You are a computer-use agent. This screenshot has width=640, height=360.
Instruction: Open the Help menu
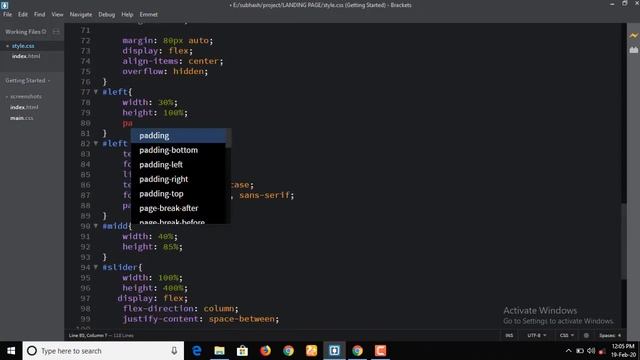click(x=127, y=14)
